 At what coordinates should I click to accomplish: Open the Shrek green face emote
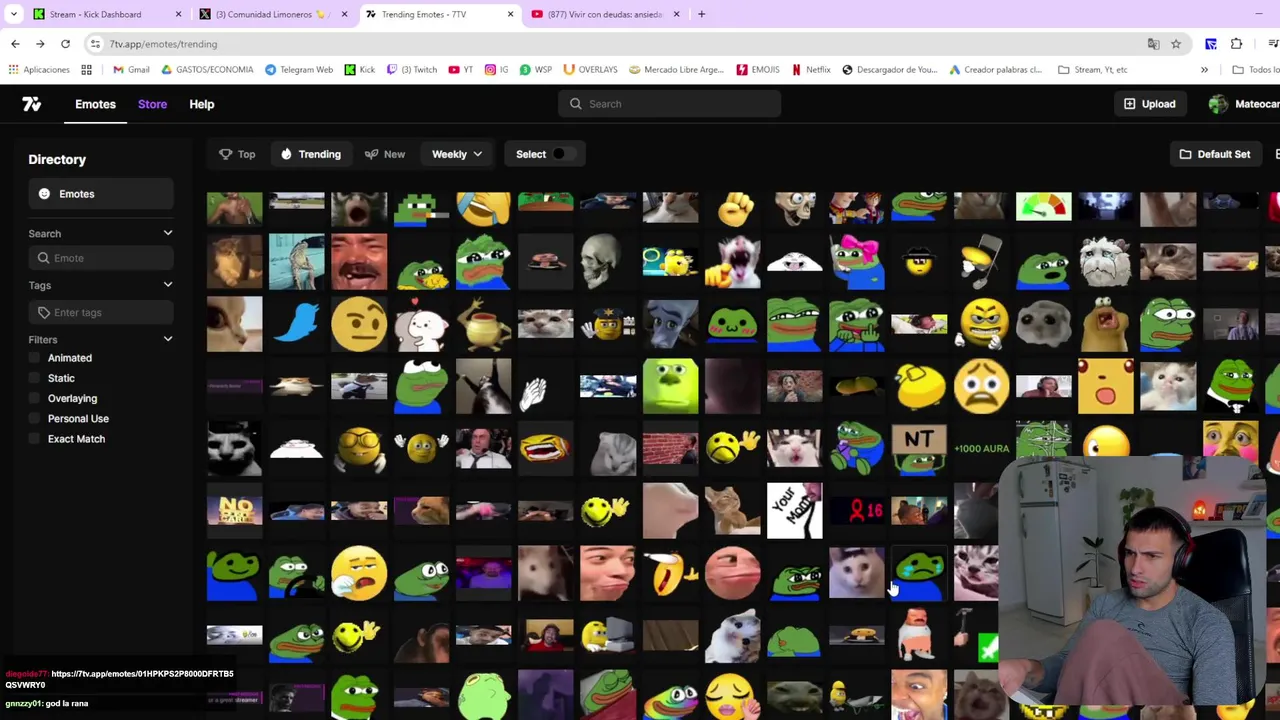click(x=670, y=387)
